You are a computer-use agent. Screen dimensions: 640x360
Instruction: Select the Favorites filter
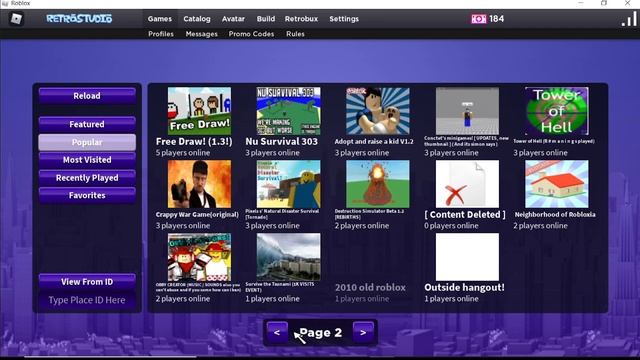click(87, 195)
